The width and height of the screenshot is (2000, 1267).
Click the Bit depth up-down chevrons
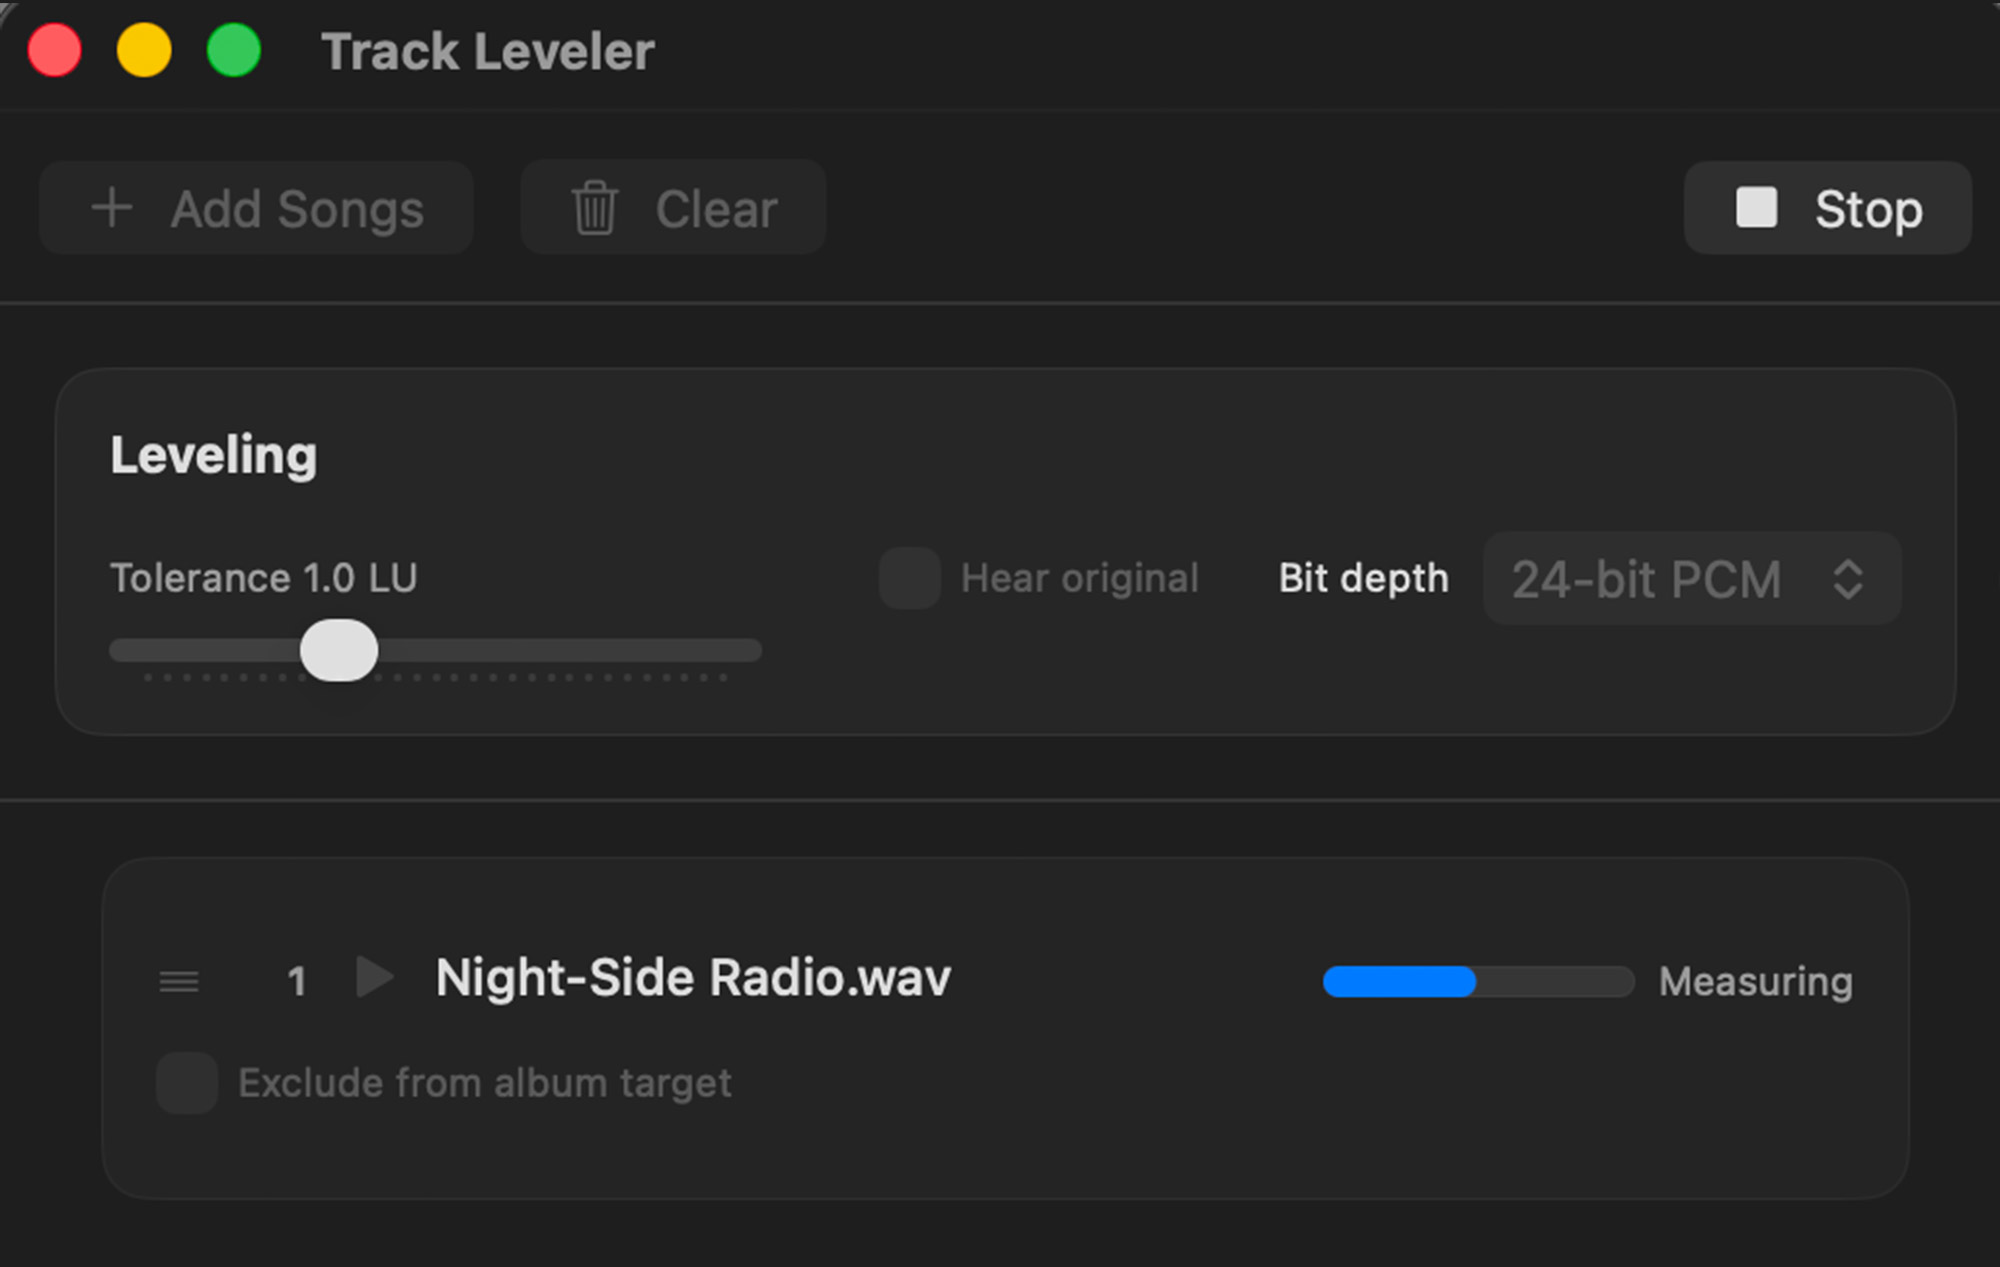point(1848,579)
